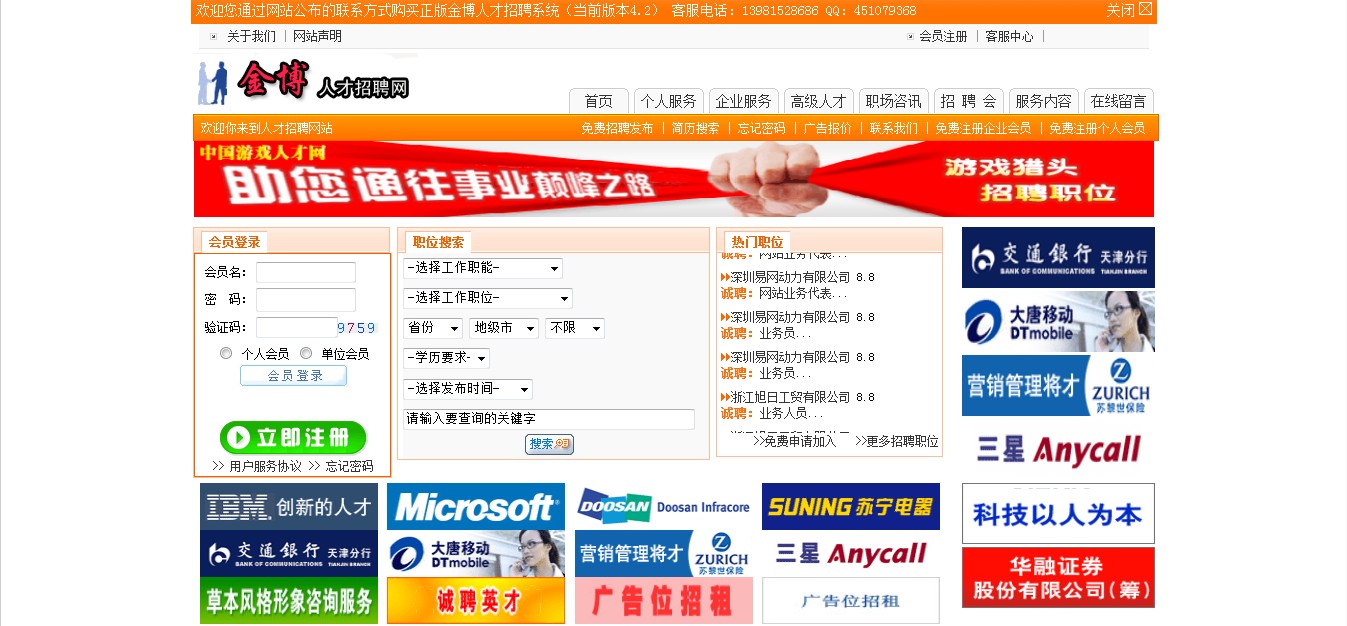Click bottom-grid 大唐移动 DTmobile ad
1347x626 pixels.
476,554
